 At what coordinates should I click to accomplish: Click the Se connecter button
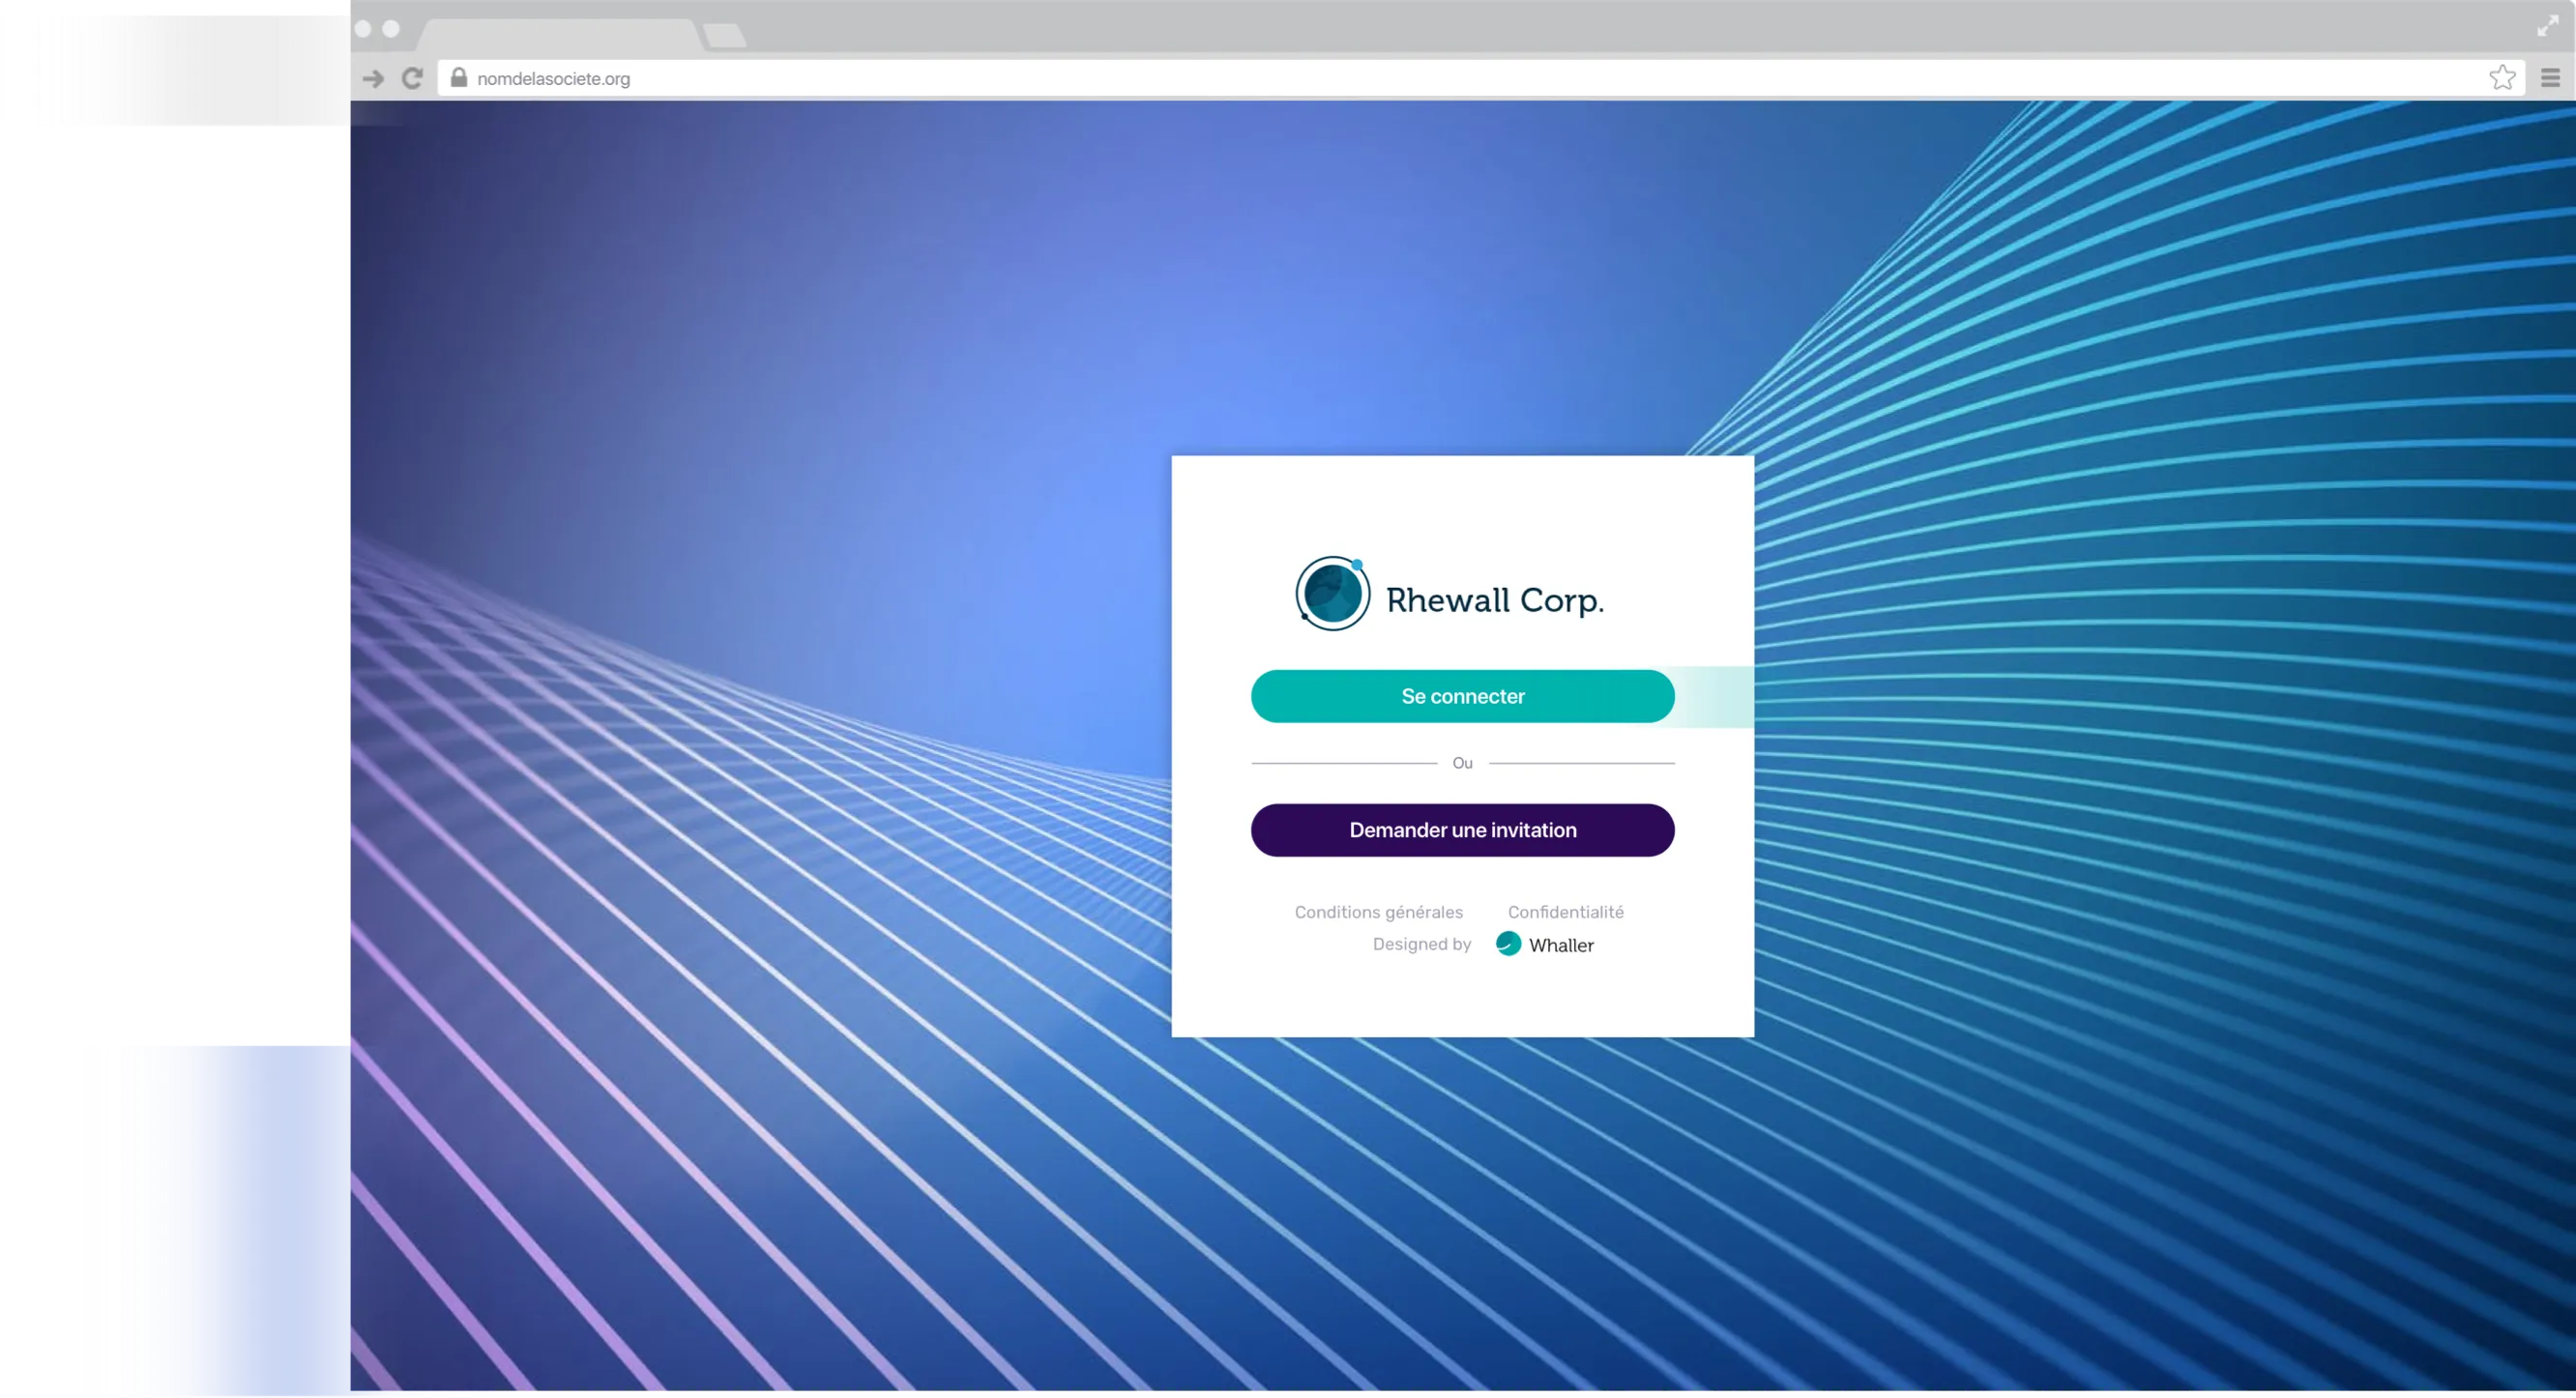[x=1462, y=696]
